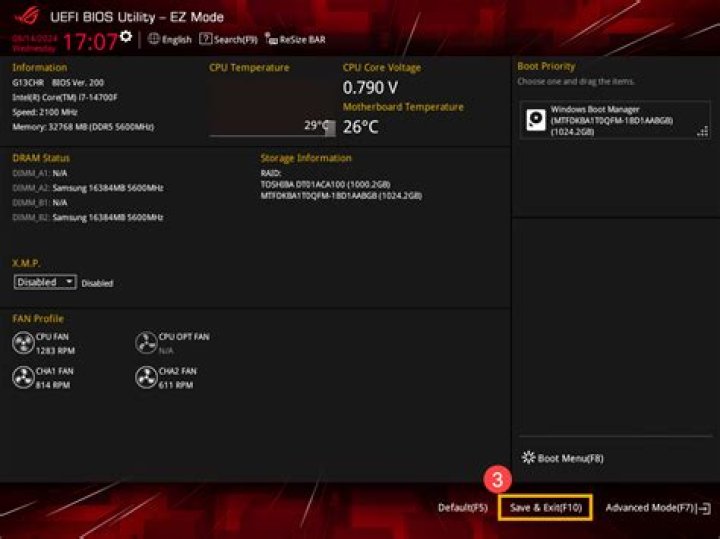
Task: Click Default(F5) button
Action: tap(462, 508)
